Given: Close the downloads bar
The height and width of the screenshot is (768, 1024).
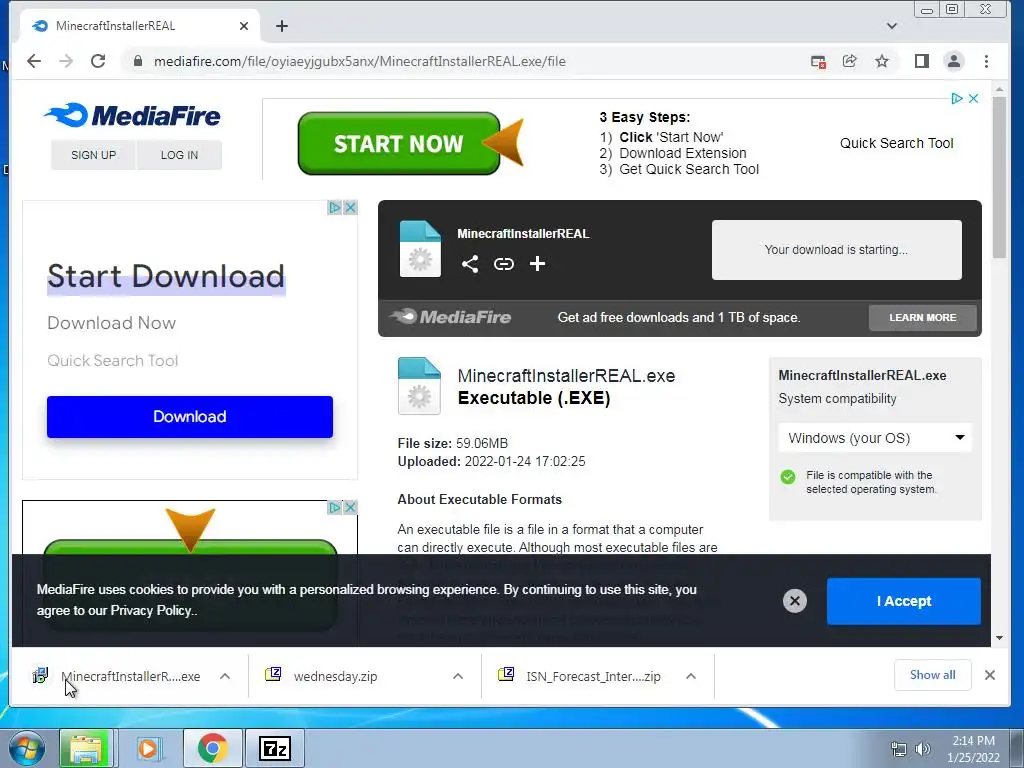Looking at the screenshot, I should [990, 675].
